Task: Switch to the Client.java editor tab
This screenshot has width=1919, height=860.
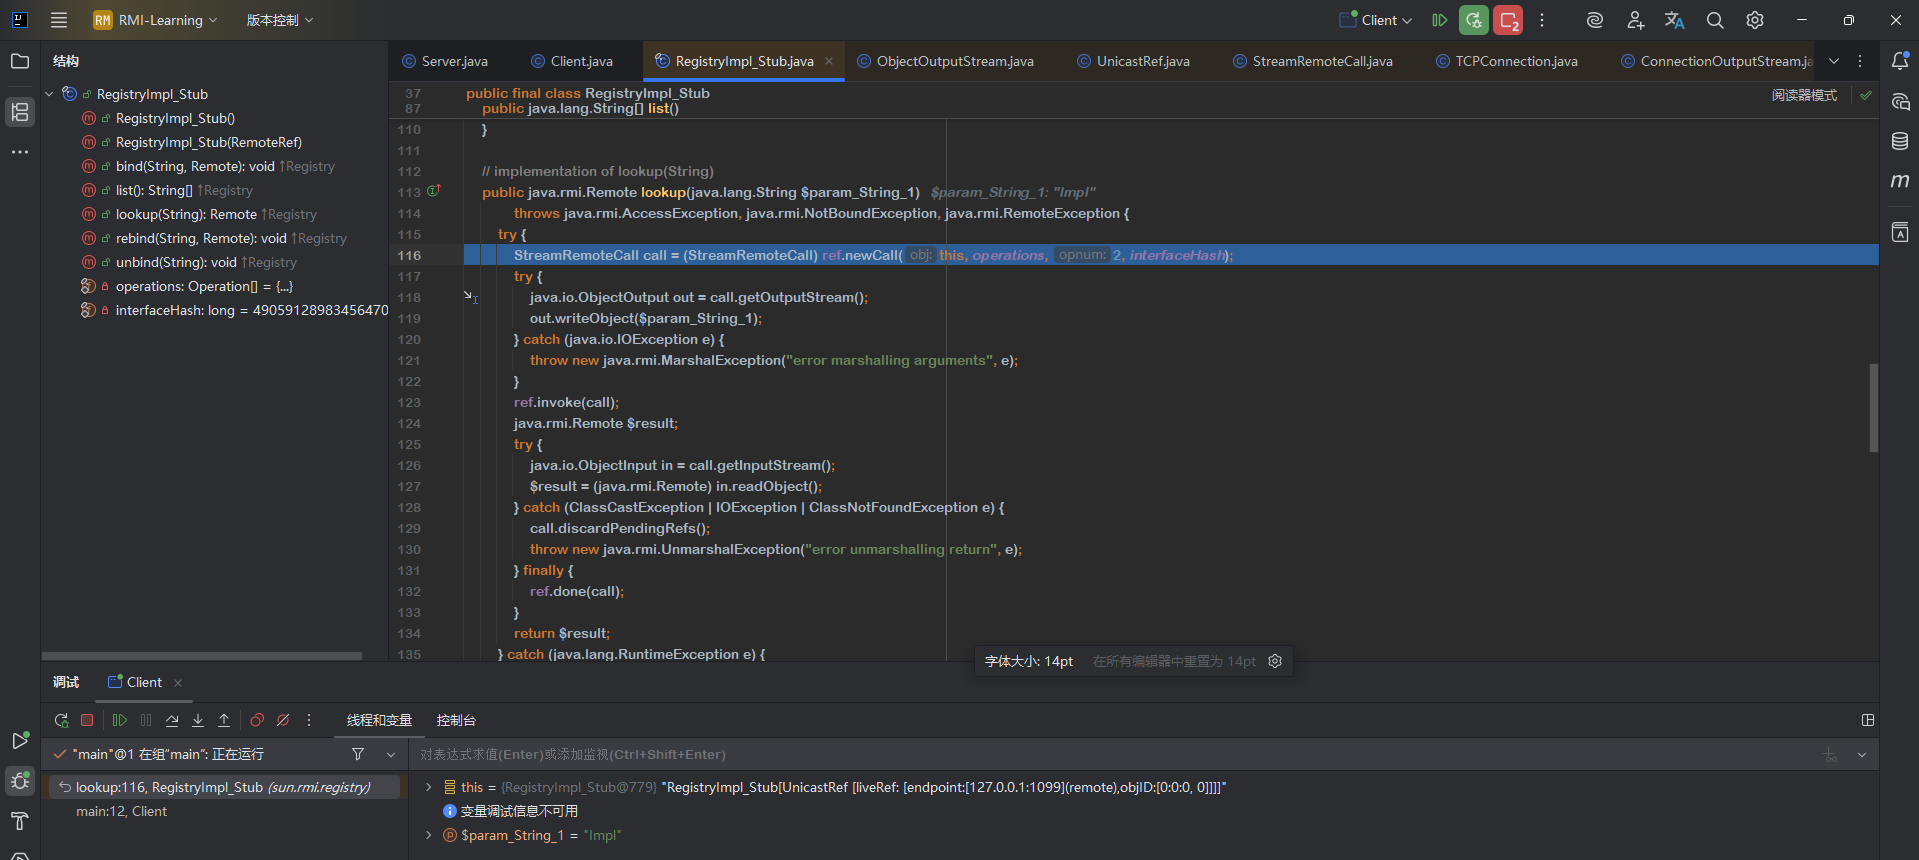Action: (580, 61)
